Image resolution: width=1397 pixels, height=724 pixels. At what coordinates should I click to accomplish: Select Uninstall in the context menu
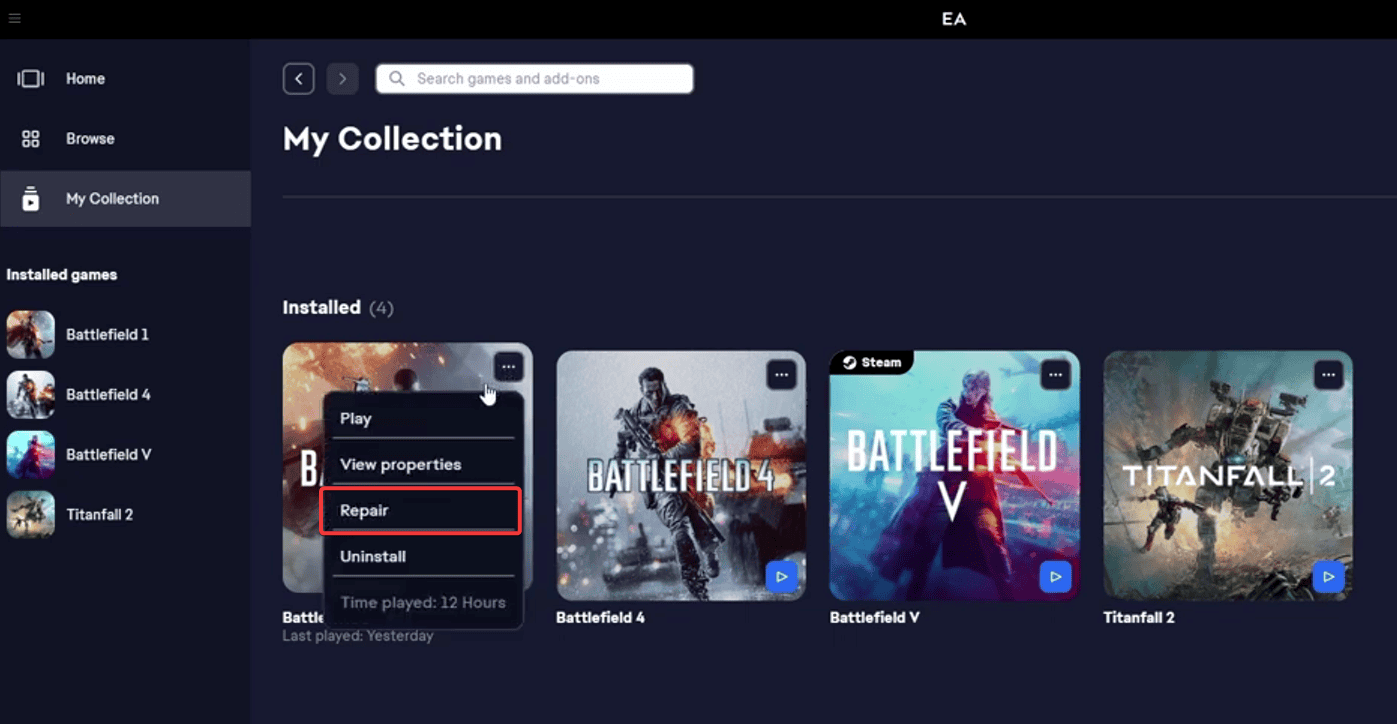(x=421, y=556)
